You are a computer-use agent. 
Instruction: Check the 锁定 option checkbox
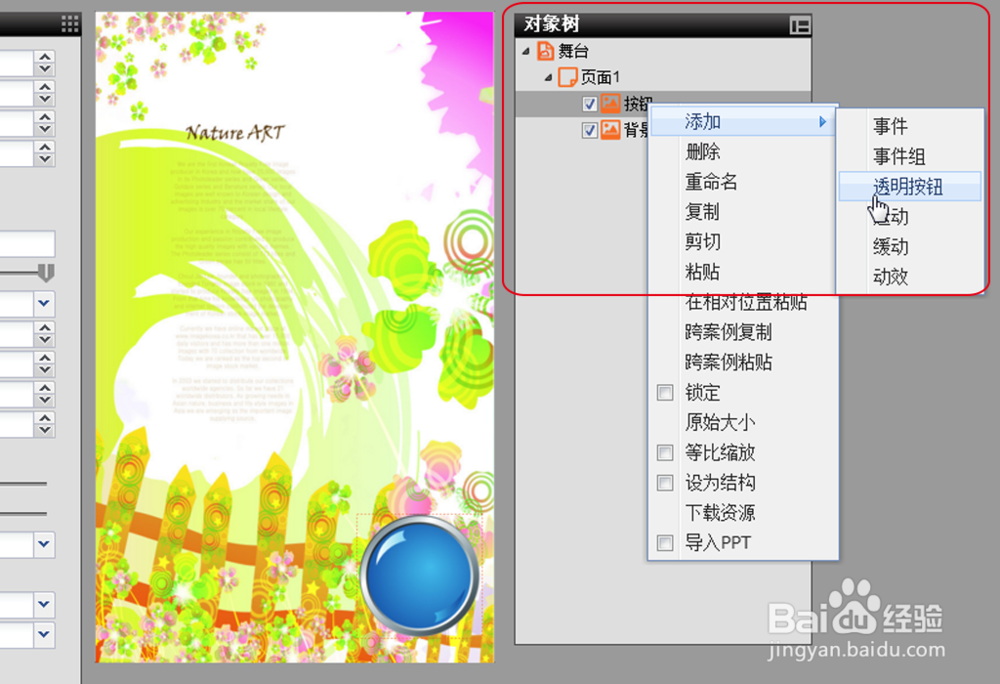point(665,393)
